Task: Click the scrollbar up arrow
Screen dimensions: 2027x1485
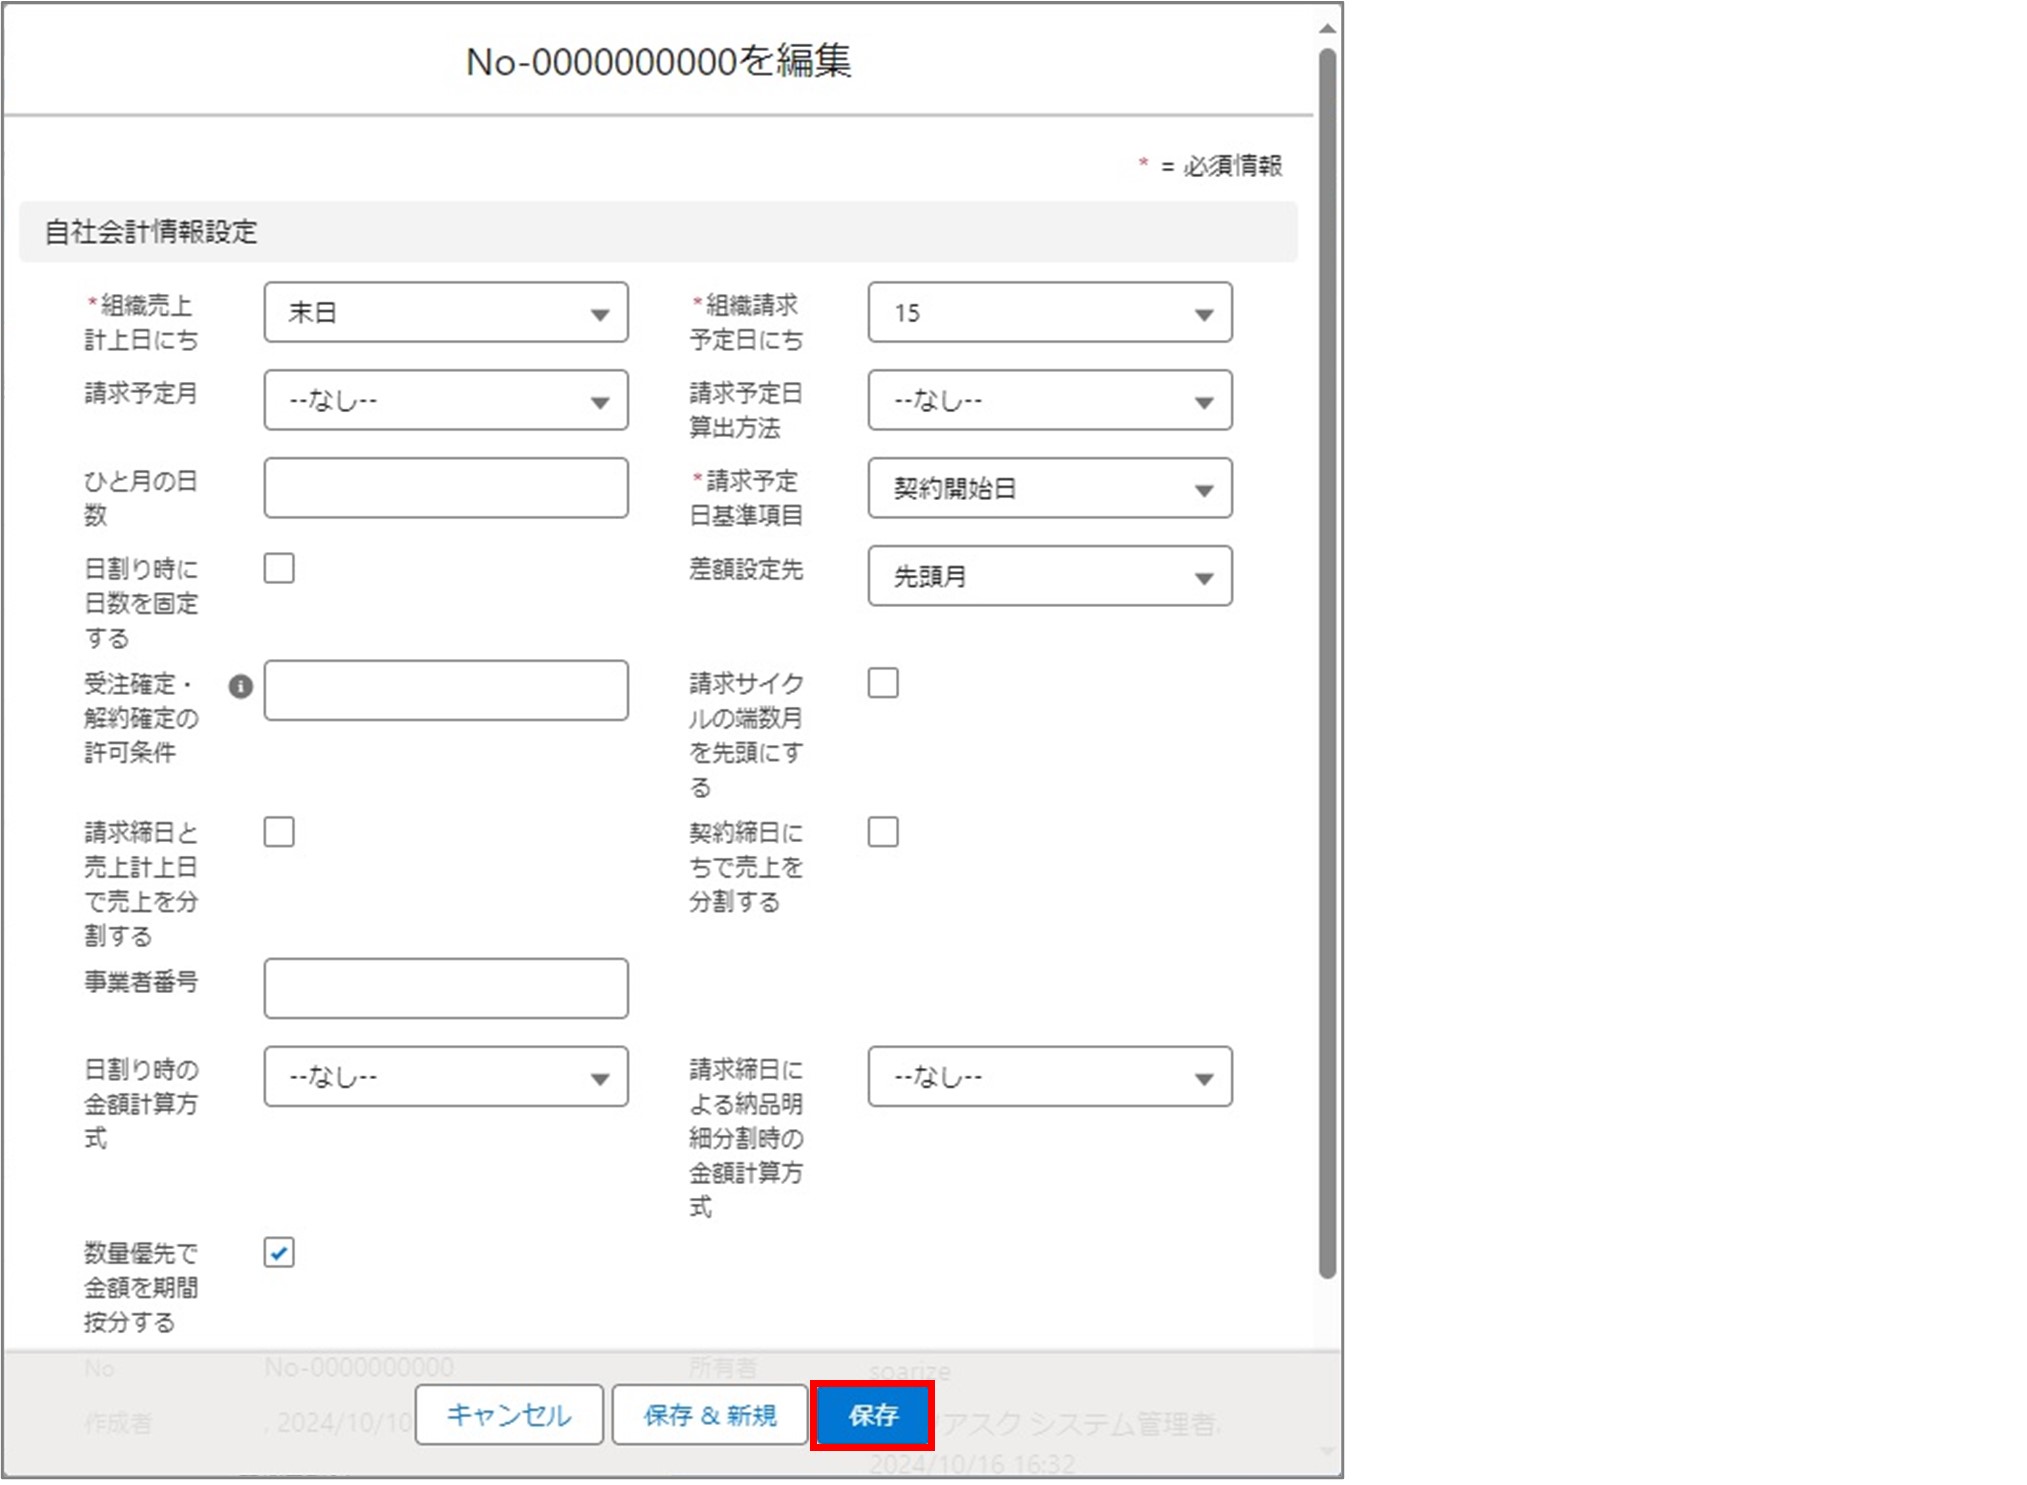Action: pyautogui.click(x=1327, y=30)
